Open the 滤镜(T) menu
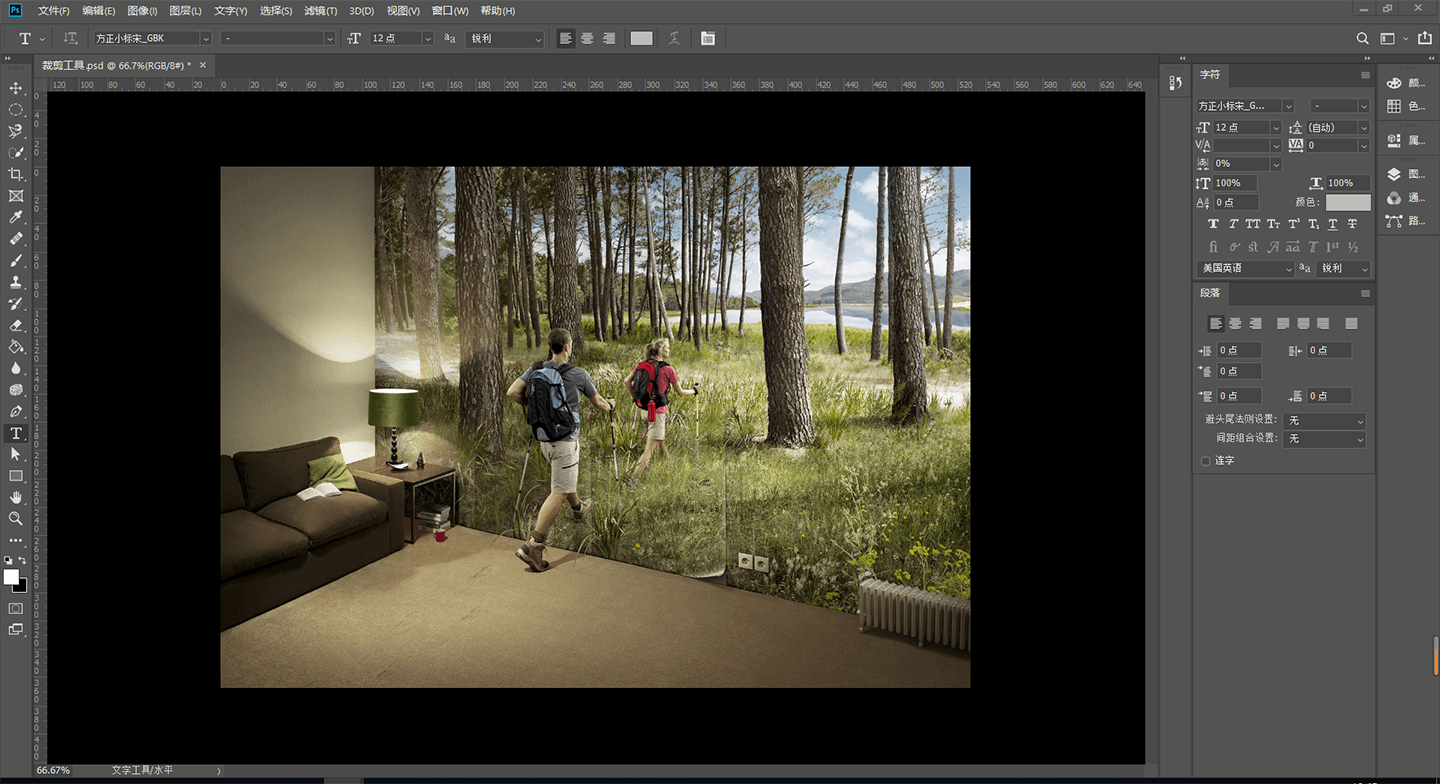This screenshot has height=784, width=1440. [x=320, y=11]
